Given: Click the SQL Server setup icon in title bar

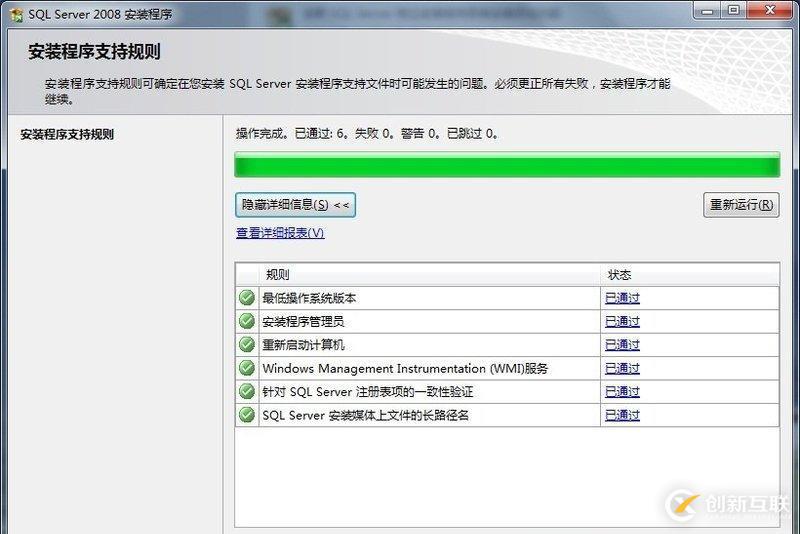Looking at the screenshot, I should (15, 12).
